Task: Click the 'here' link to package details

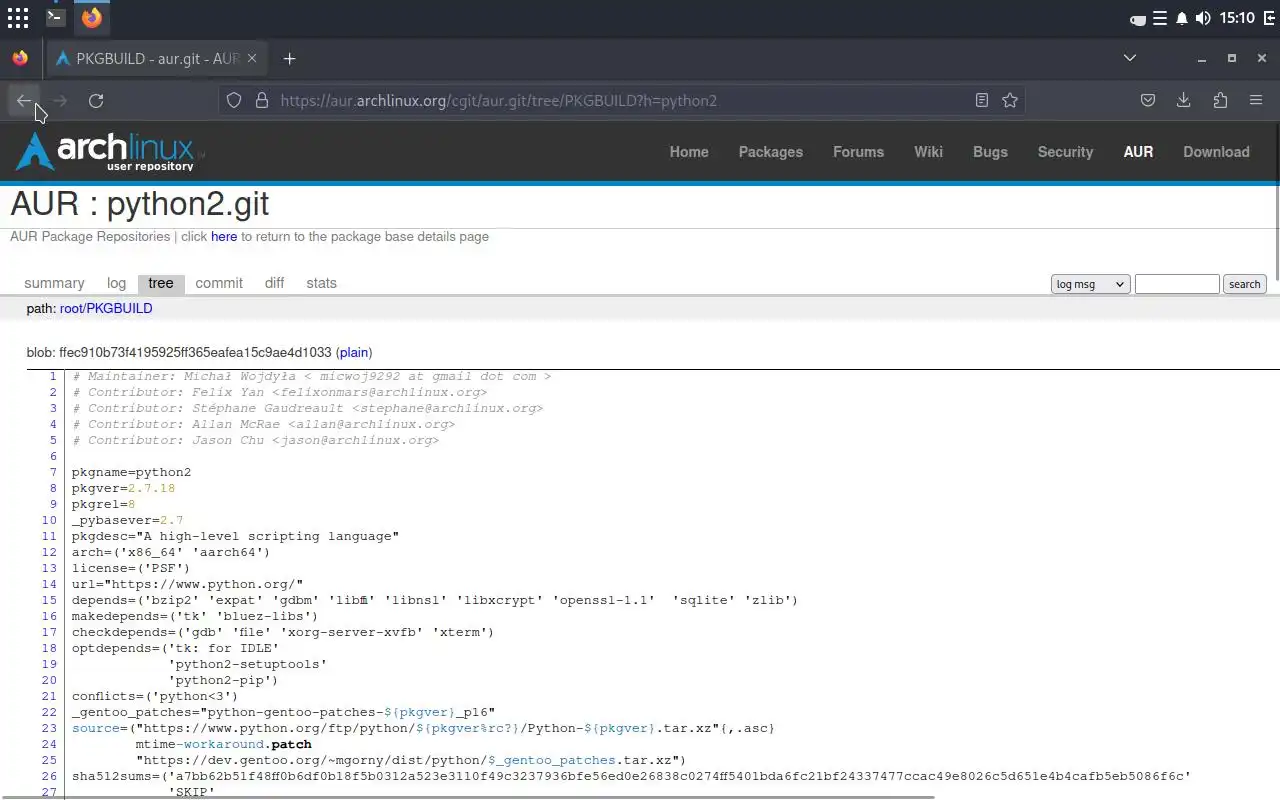Action: (224, 237)
